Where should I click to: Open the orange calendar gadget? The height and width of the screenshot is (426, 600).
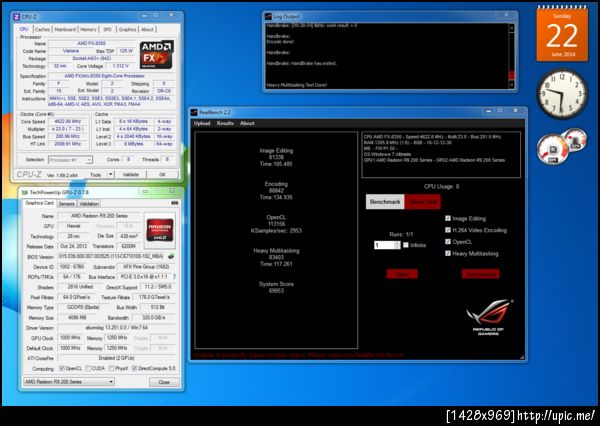click(x=562, y=33)
